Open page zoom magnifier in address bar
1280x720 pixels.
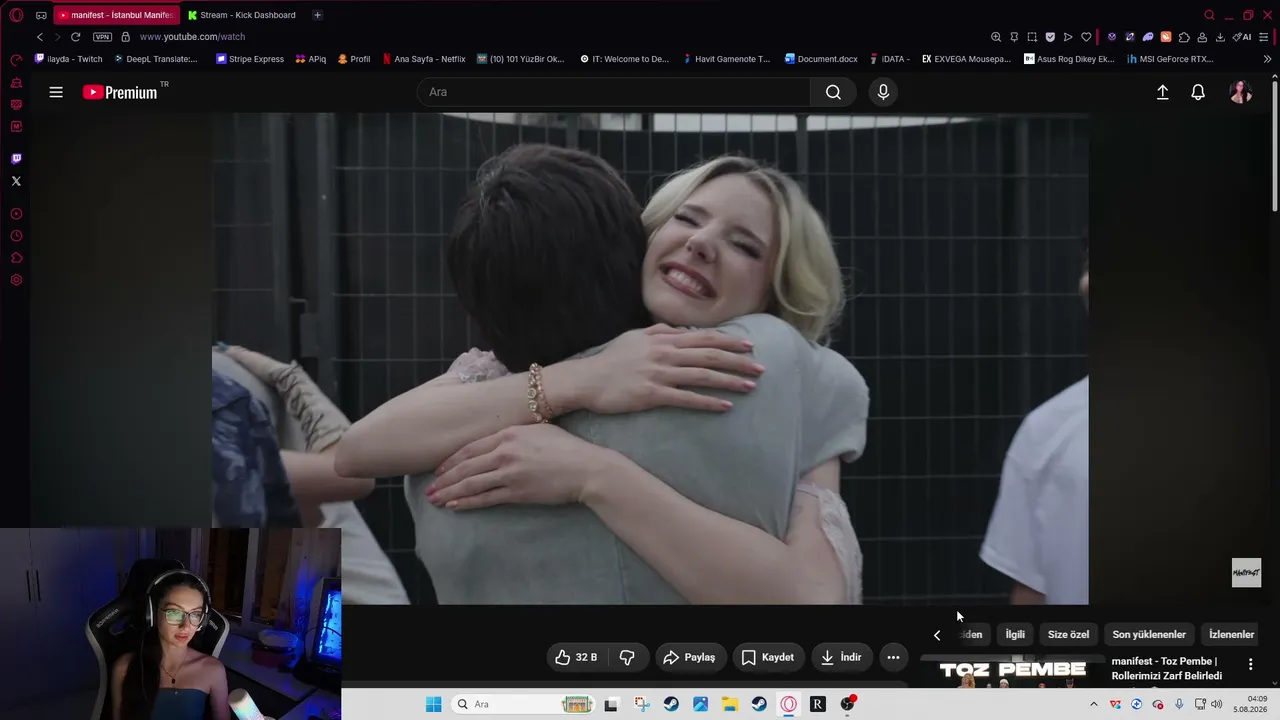click(996, 37)
